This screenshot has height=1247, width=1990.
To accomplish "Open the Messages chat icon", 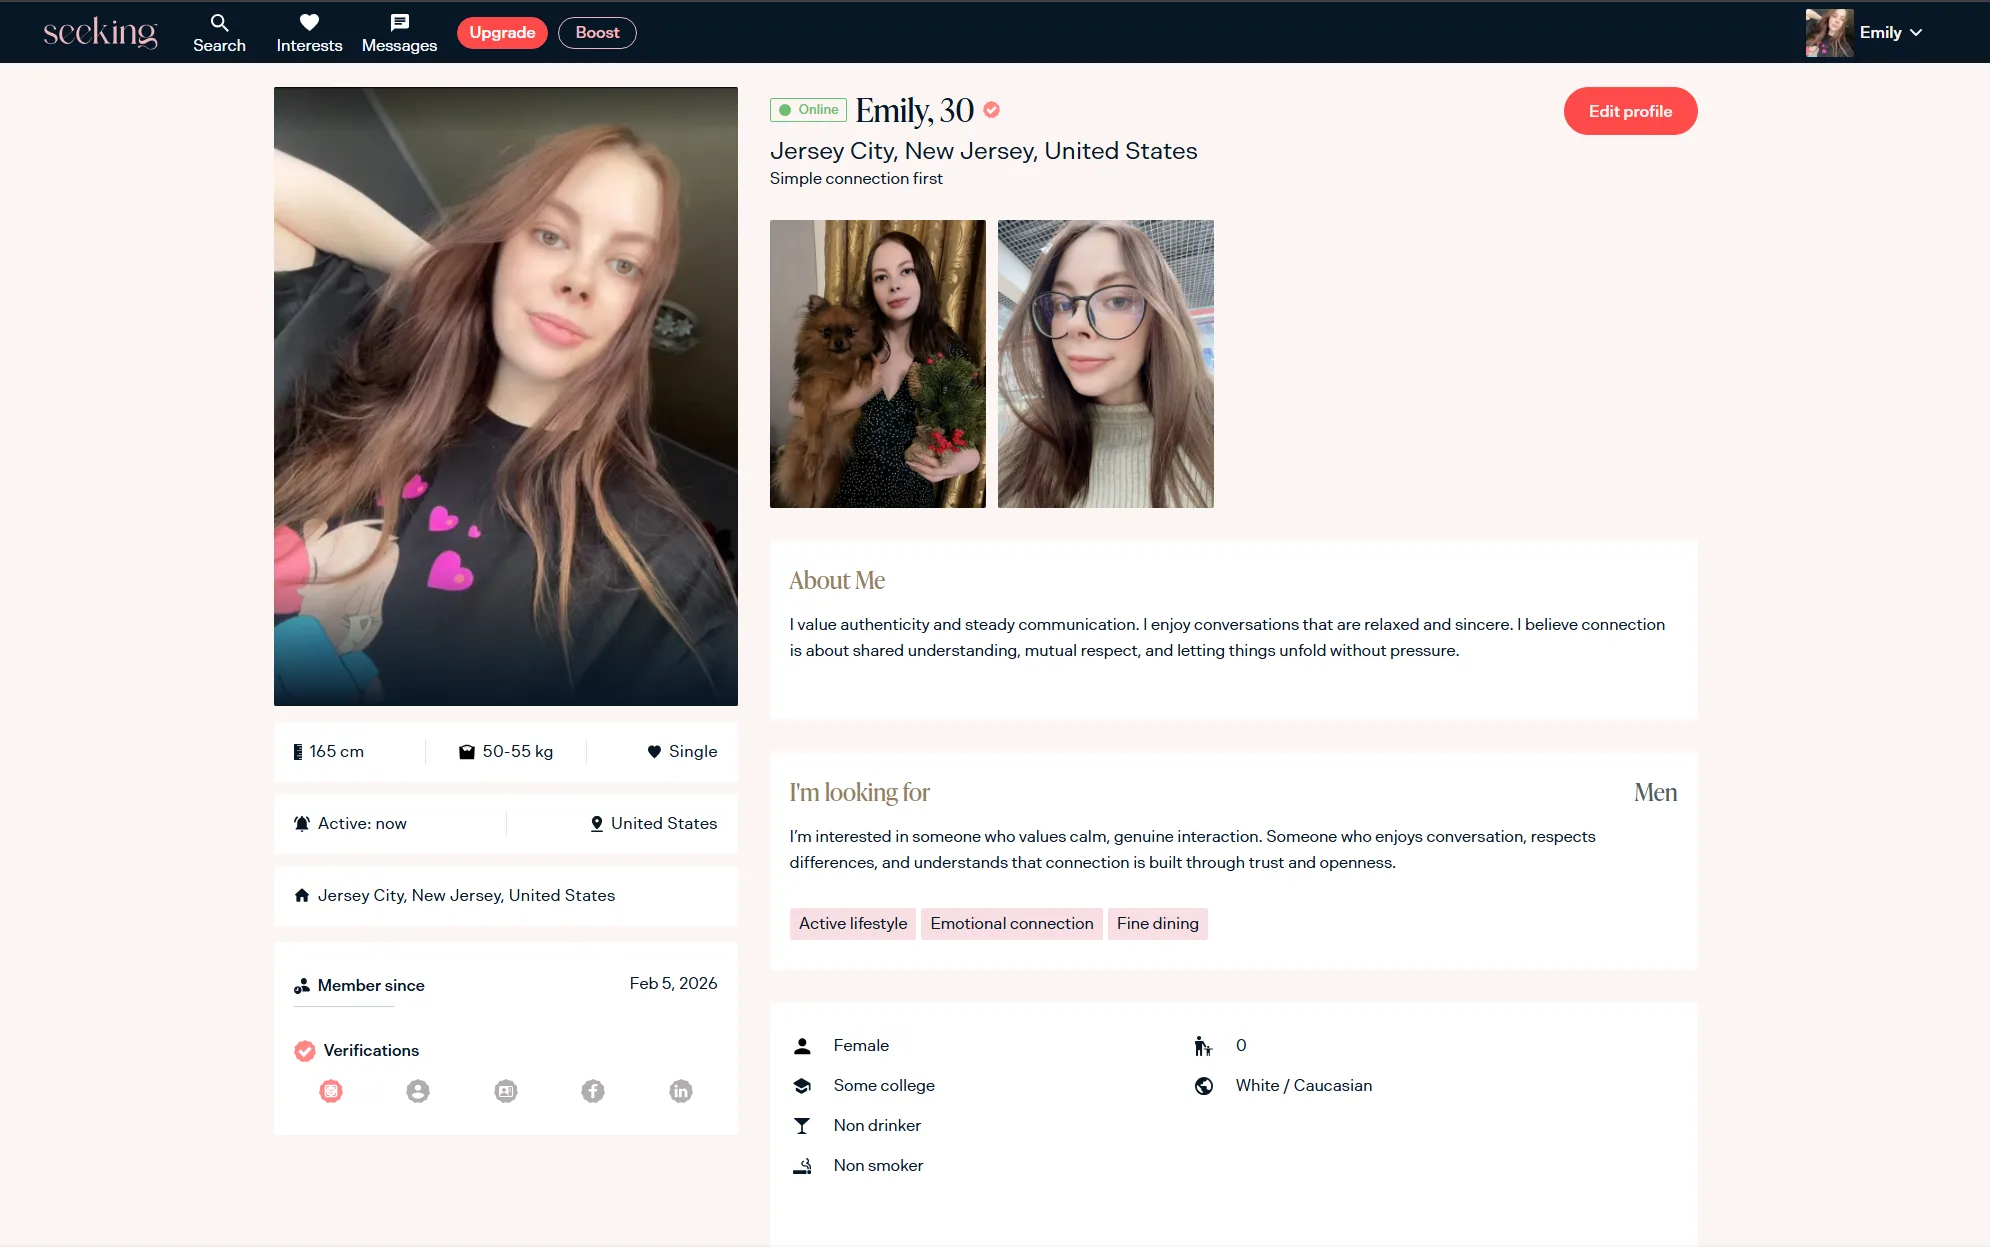I will tap(399, 23).
